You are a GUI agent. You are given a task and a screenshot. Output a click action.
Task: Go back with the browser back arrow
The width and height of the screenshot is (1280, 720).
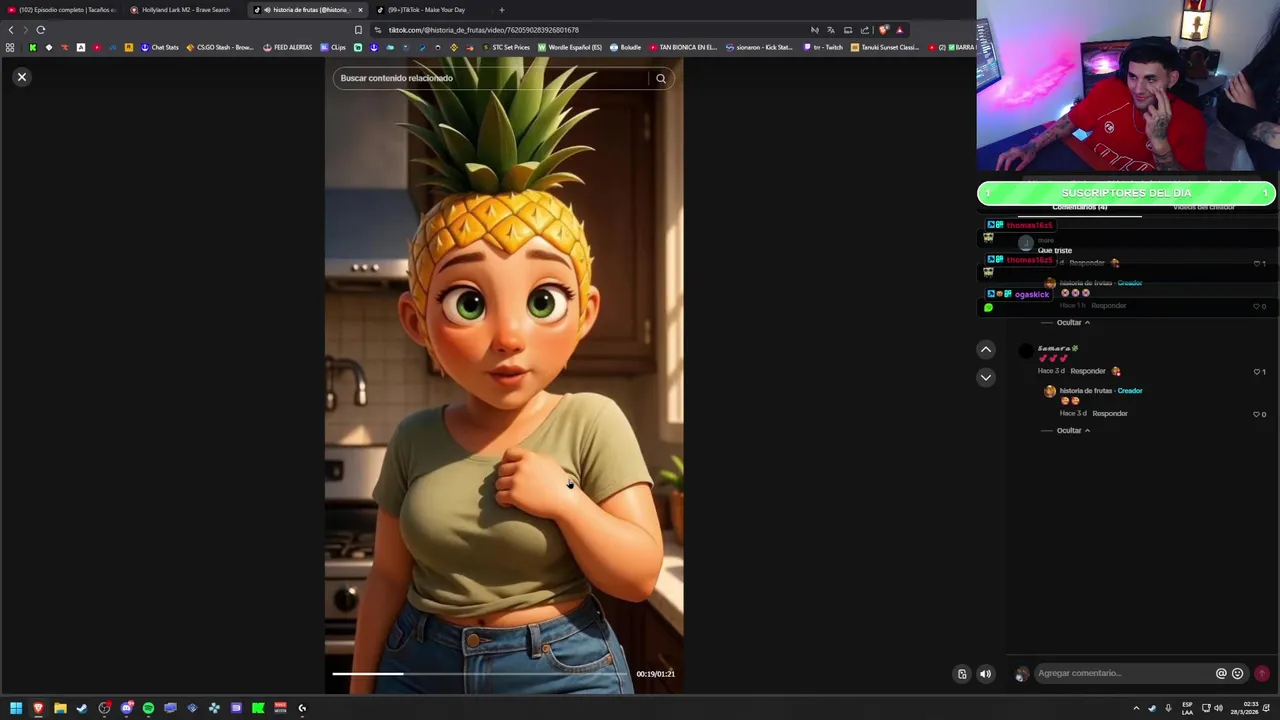click(11, 30)
